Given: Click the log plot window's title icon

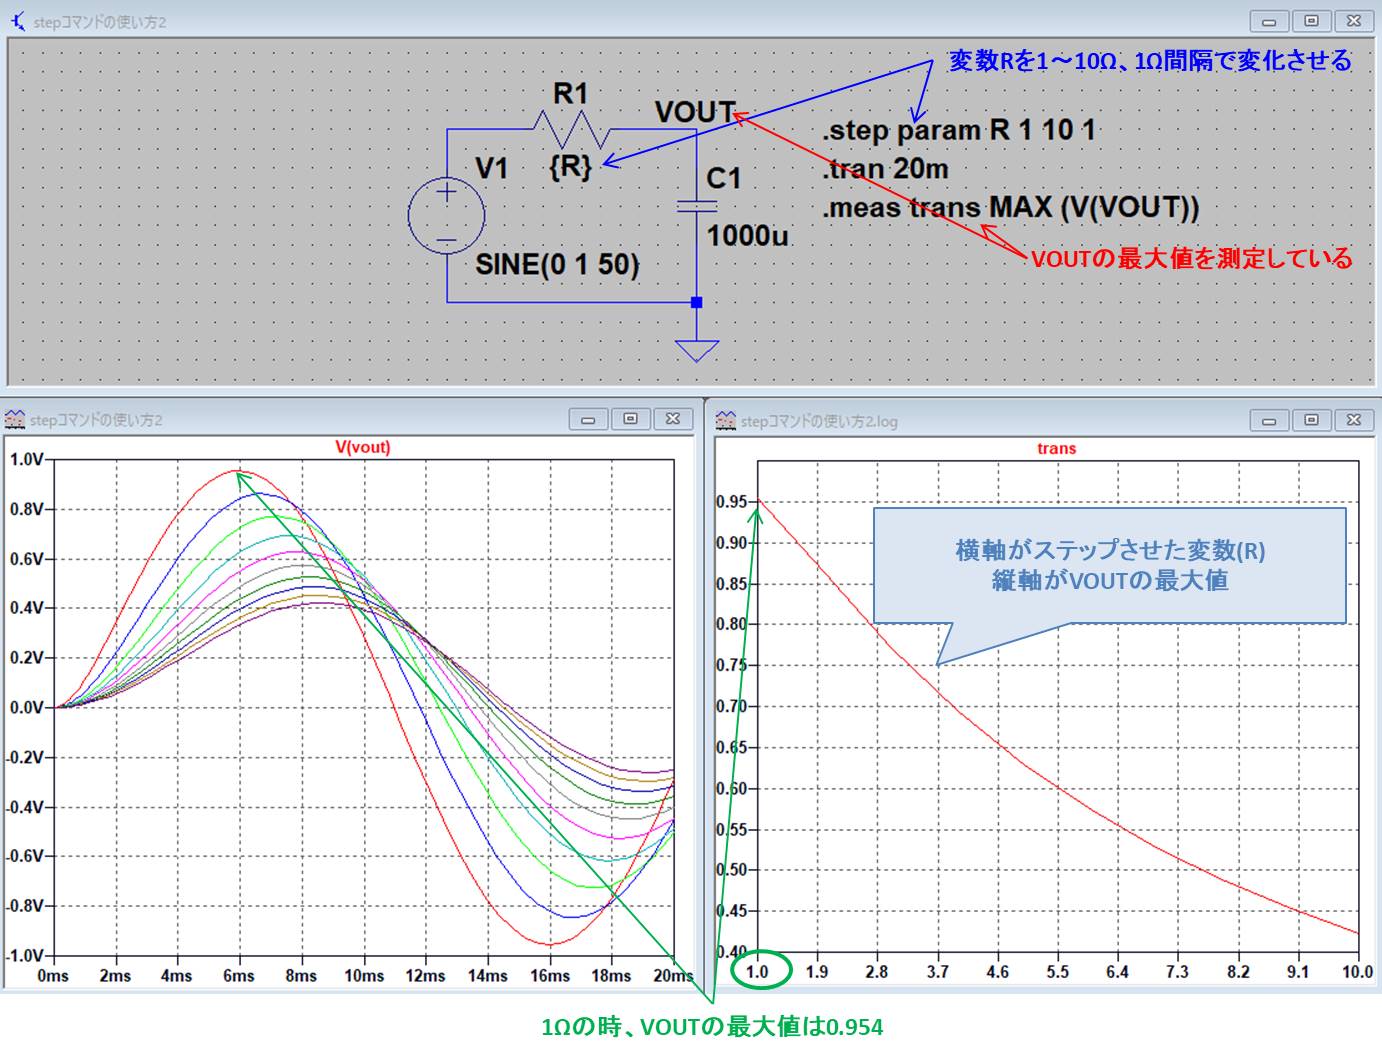Looking at the screenshot, I should tap(726, 421).
